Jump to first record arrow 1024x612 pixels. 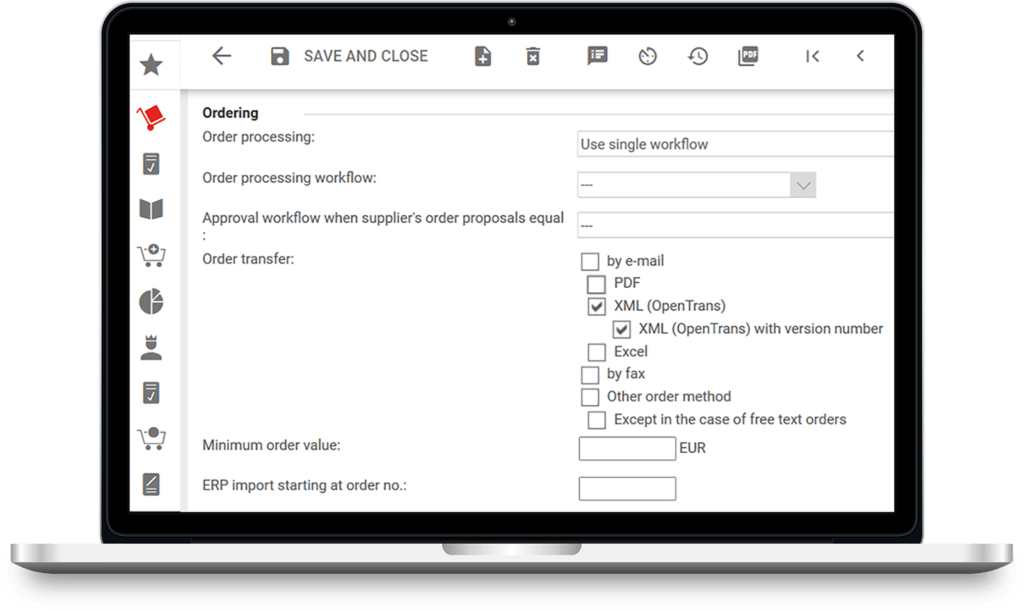pyautogui.click(x=812, y=57)
